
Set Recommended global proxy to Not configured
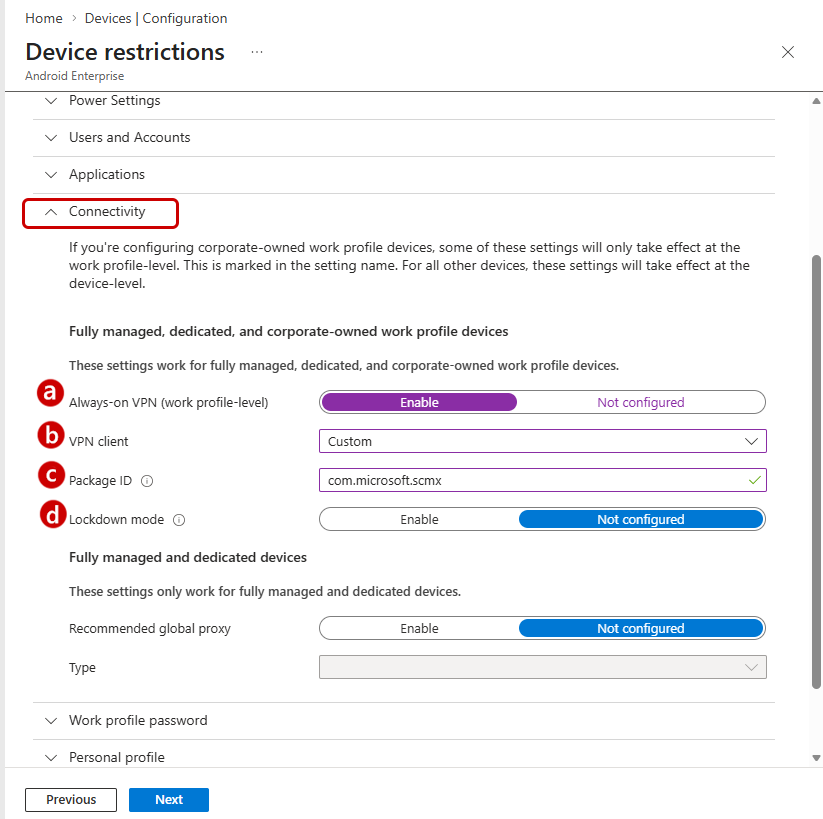640,628
